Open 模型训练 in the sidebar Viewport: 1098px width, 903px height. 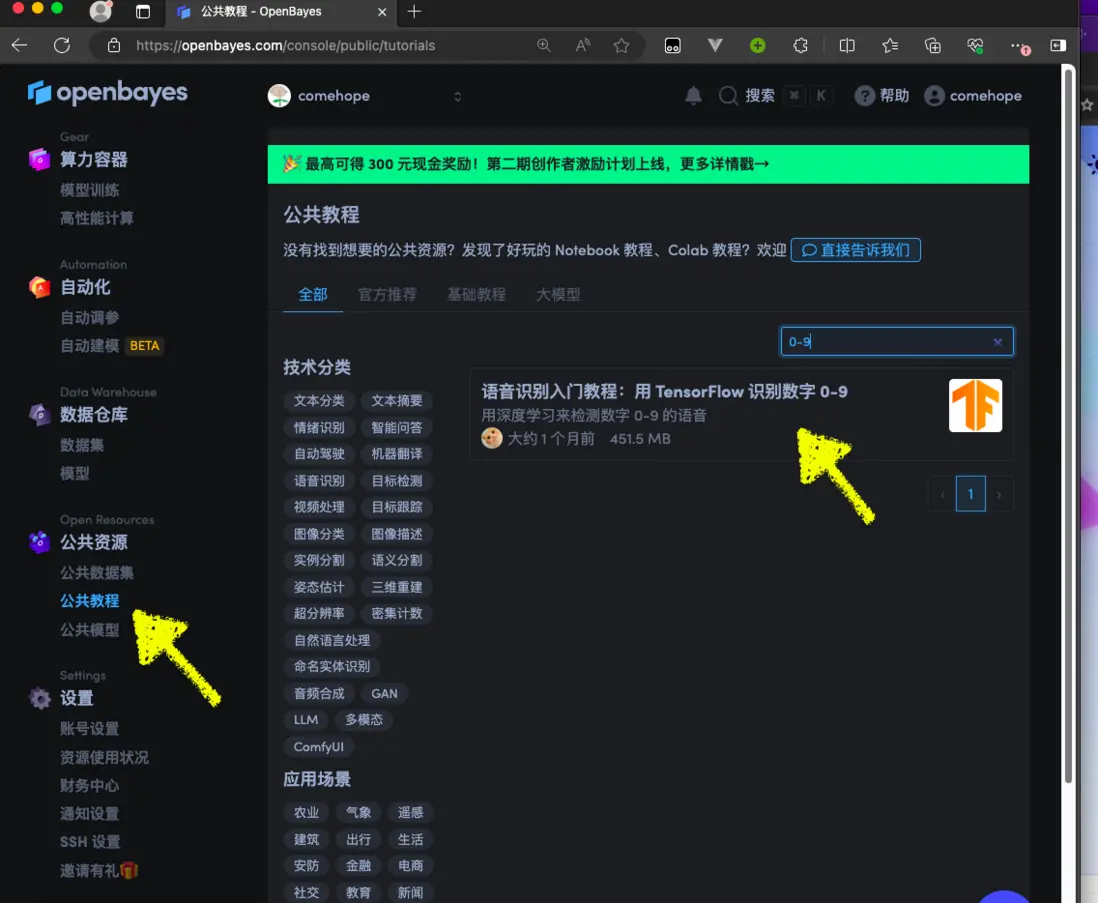tap(90, 190)
